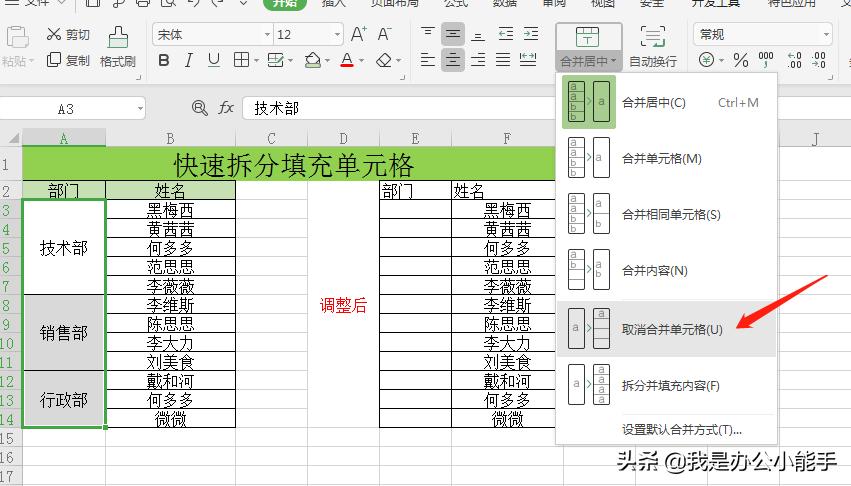
Task: Toggle align right
Action: click(478, 59)
